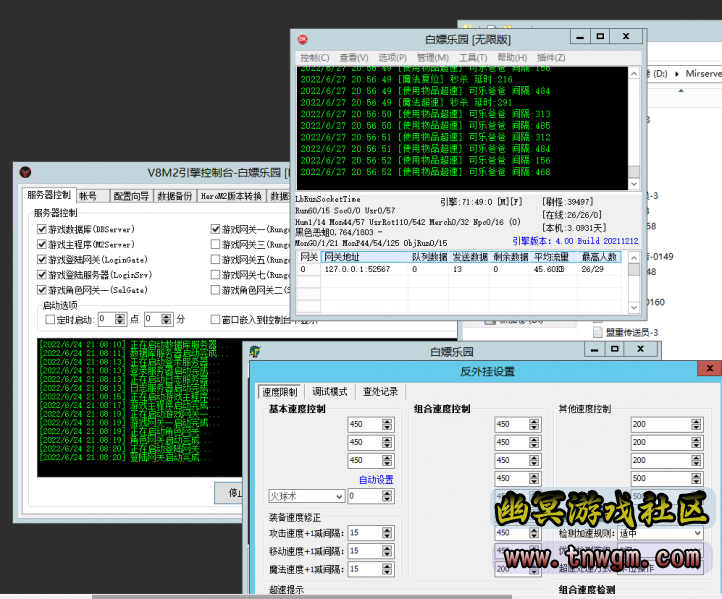Enable 游戏网关三 checkbox

(x=215, y=244)
